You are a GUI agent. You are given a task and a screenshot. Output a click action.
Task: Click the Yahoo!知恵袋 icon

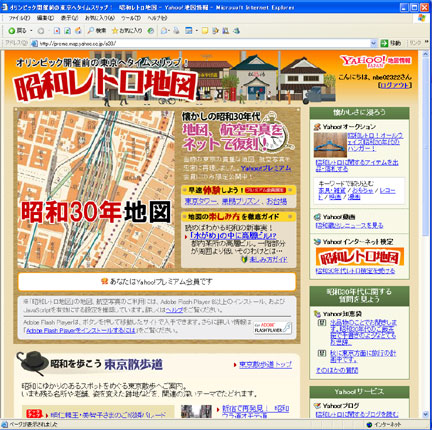click(x=317, y=314)
